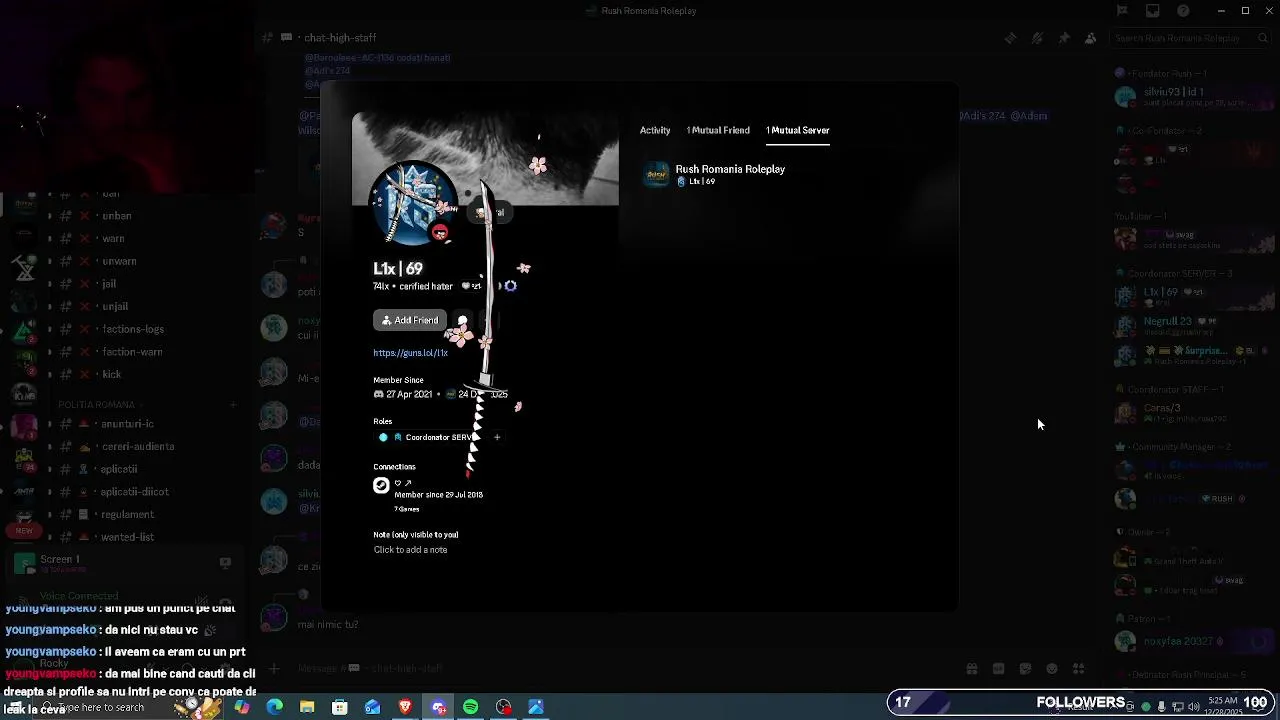Image resolution: width=1280 pixels, height=720 pixels.
Task: Open the unjail channel
Action: [115, 307]
